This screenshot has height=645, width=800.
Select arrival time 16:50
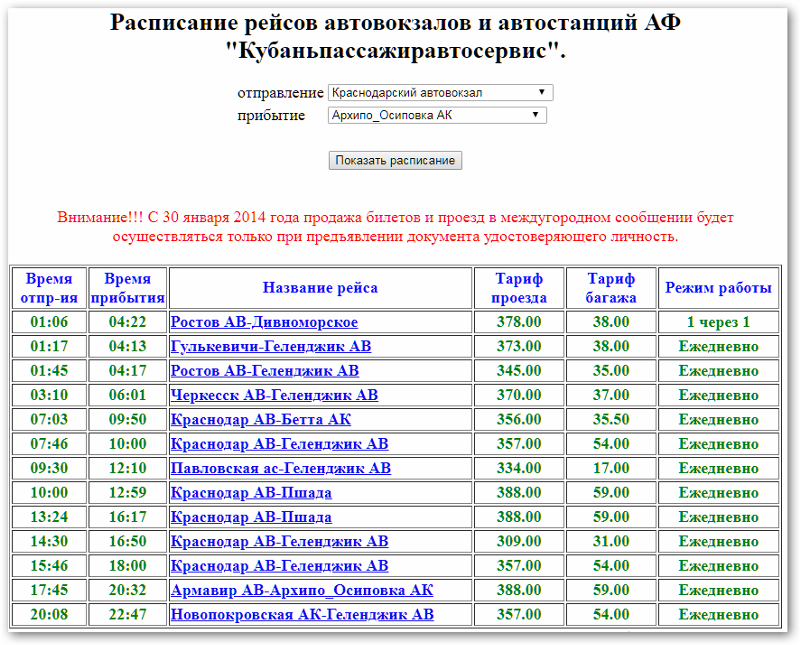128,541
